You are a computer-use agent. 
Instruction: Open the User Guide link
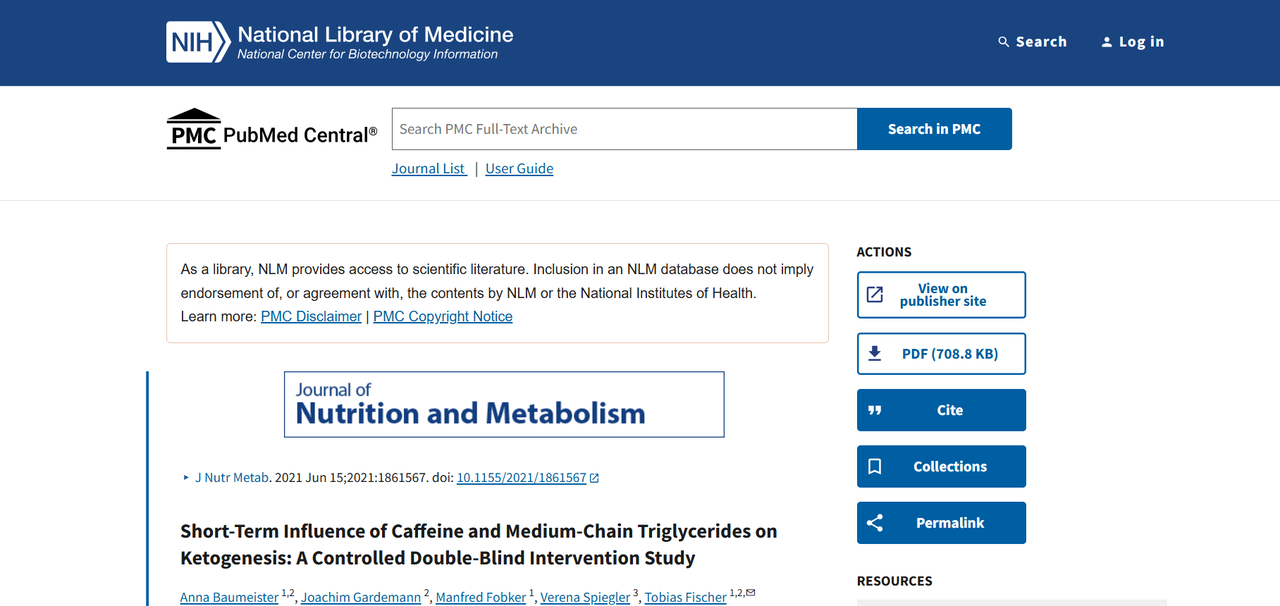pos(519,169)
